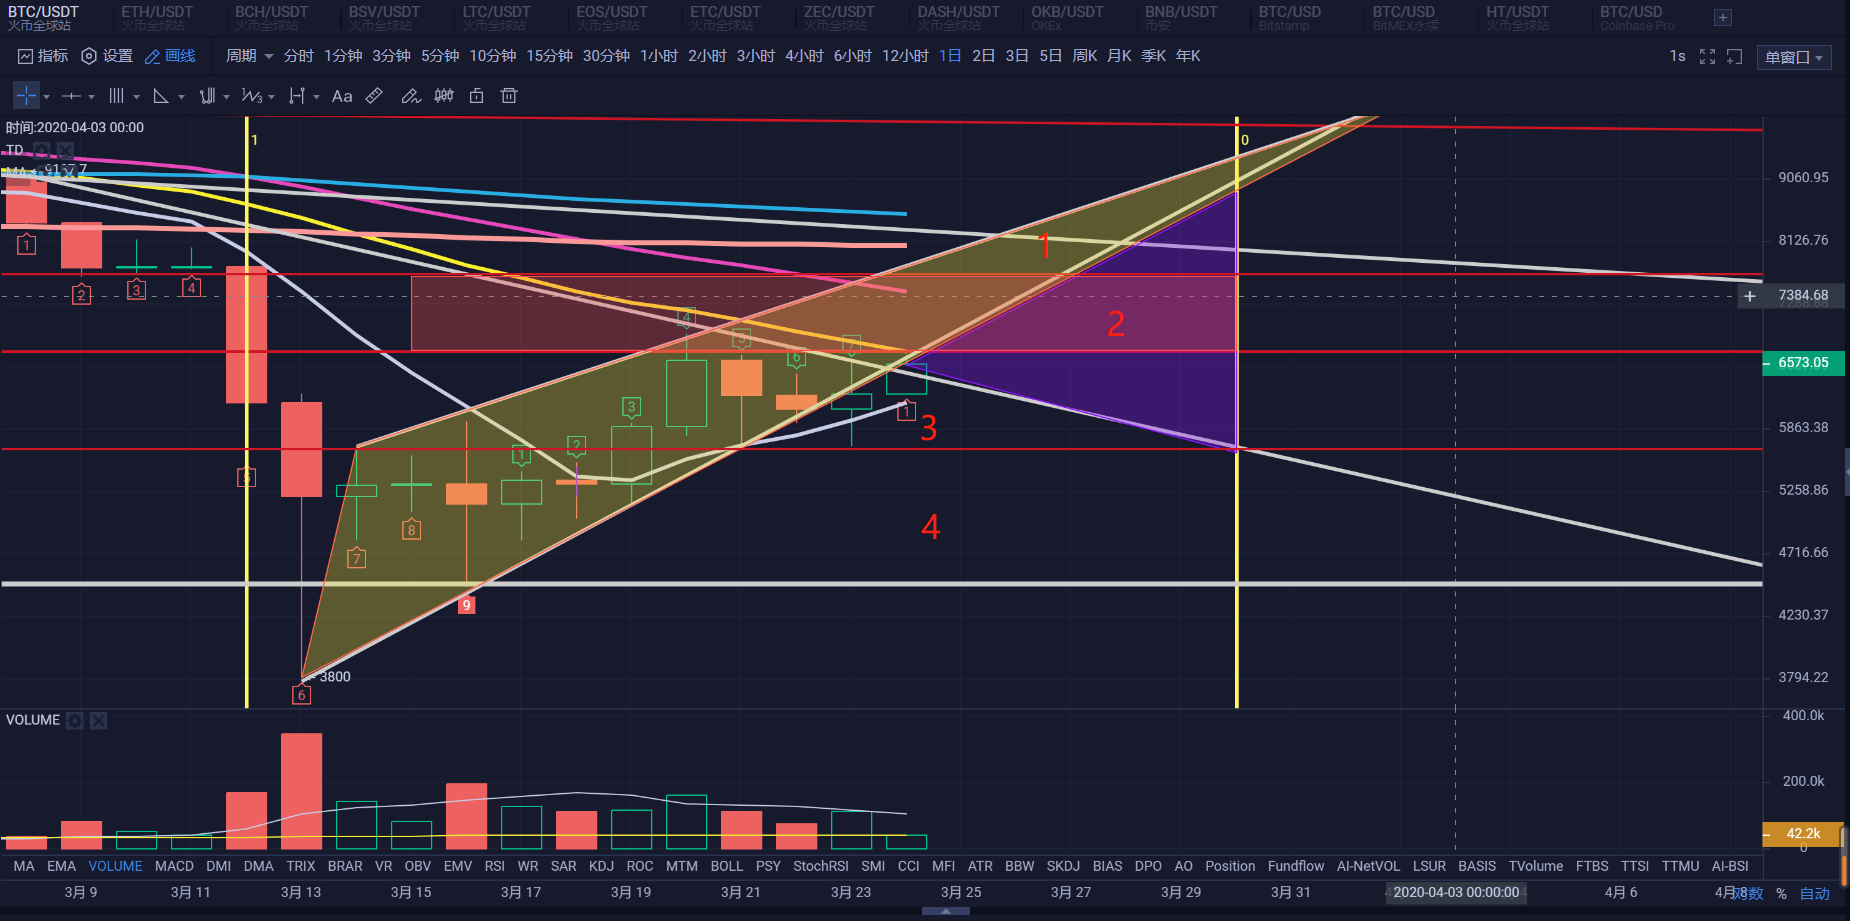The image size is (1850, 921).
Task: Toggle the 对数 log scale option
Action: click(x=1748, y=893)
